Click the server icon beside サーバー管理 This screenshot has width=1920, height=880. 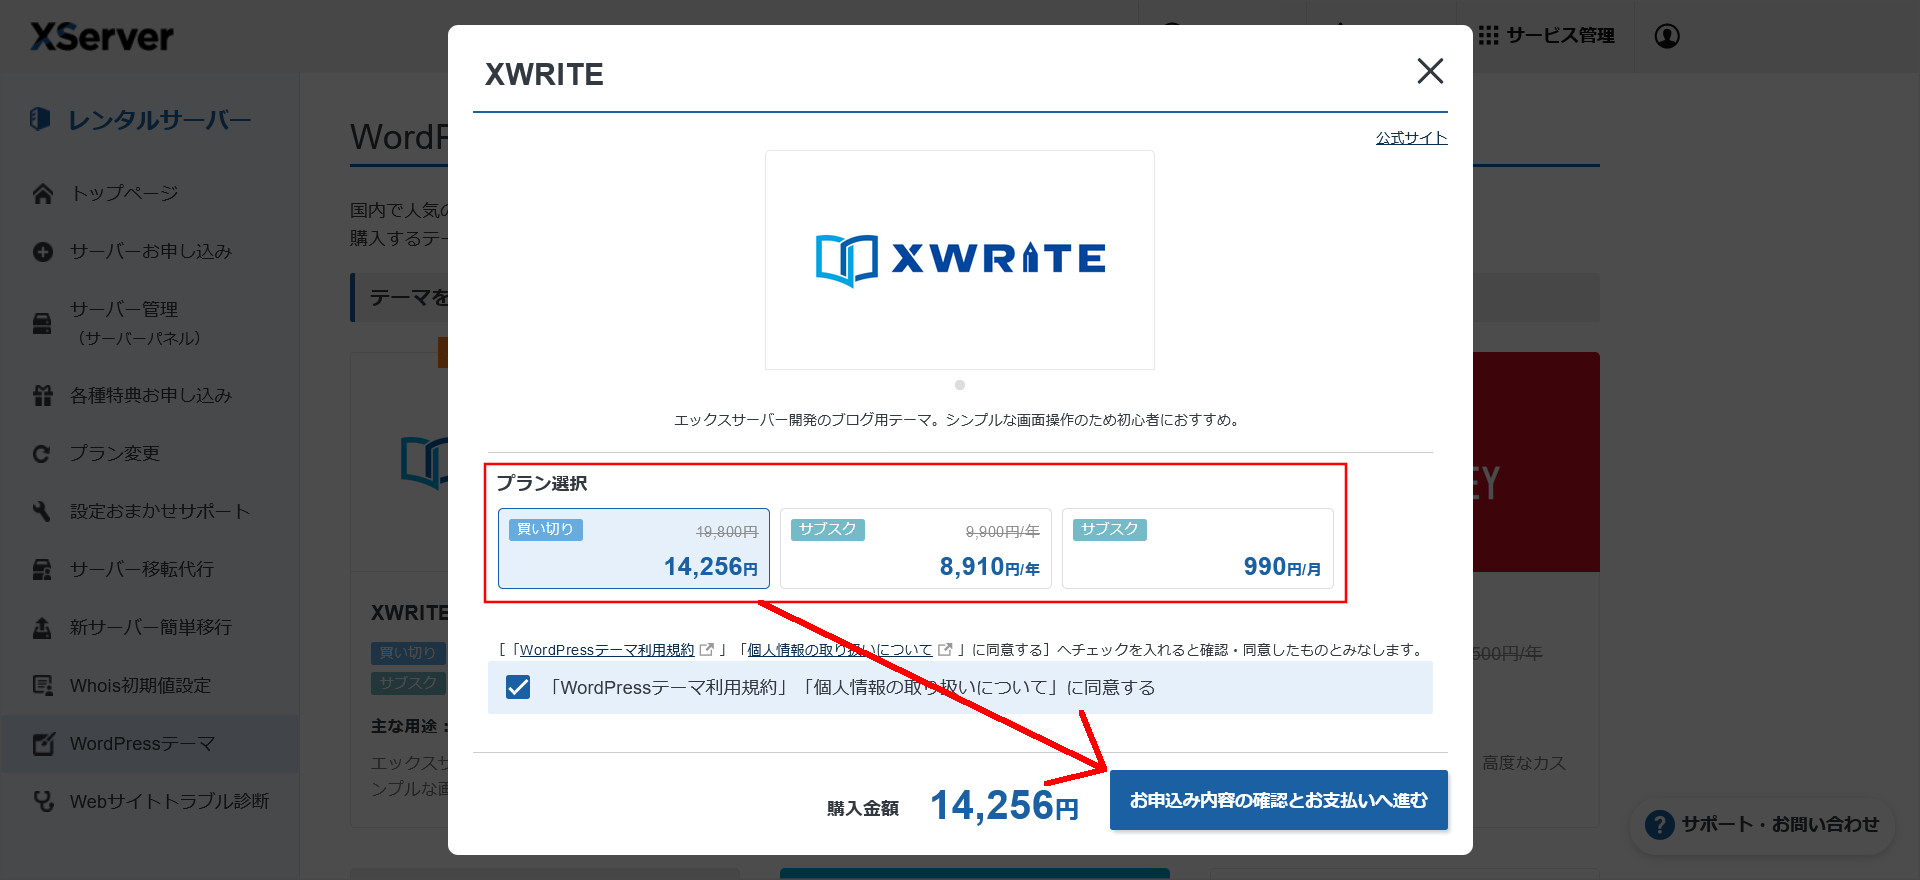pos(42,324)
